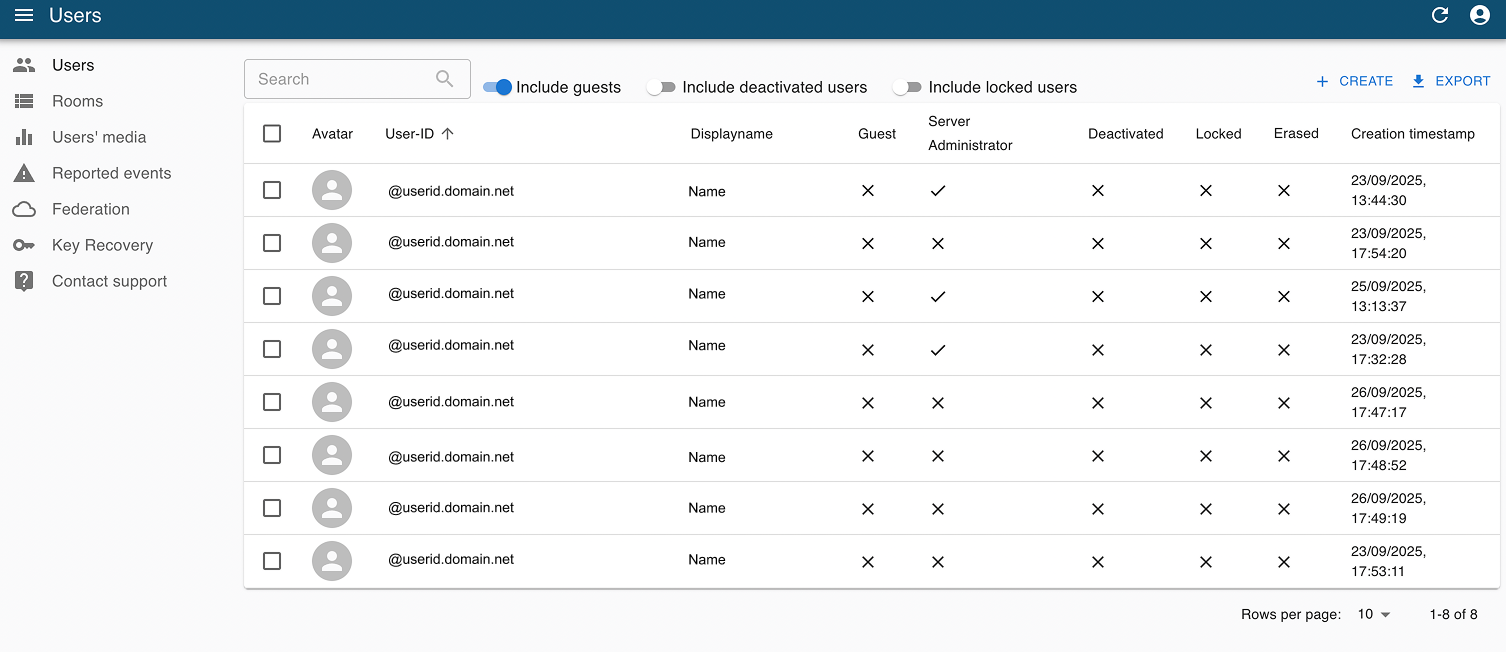Click the Reported events warning icon

point(24,173)
